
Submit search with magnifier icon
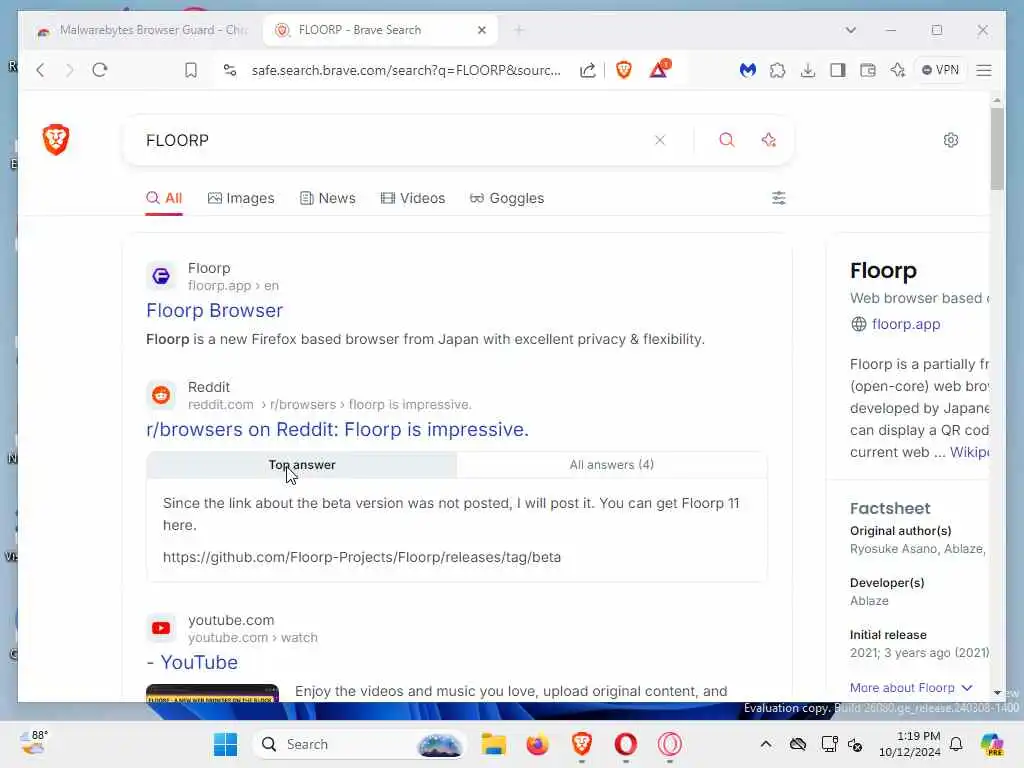727,140
